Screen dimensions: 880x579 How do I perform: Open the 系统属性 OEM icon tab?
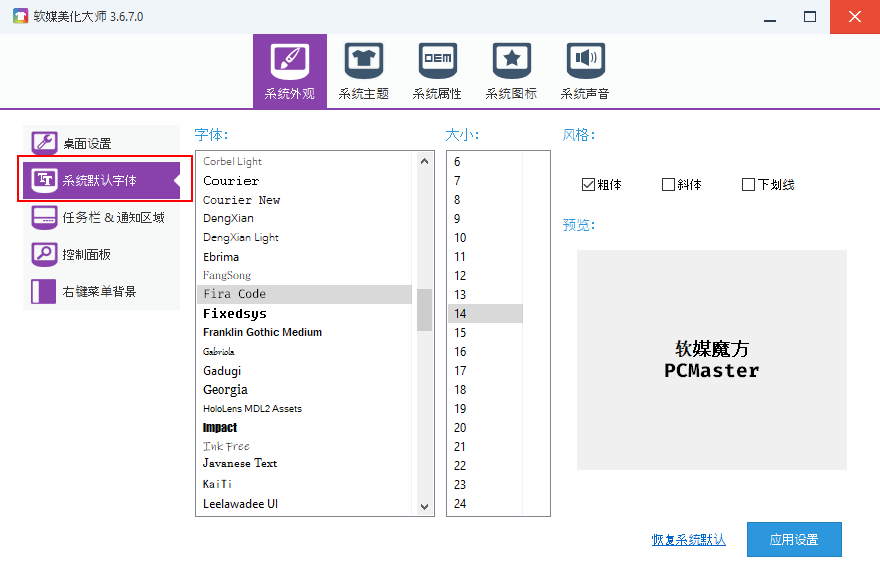tap(437, 62)
